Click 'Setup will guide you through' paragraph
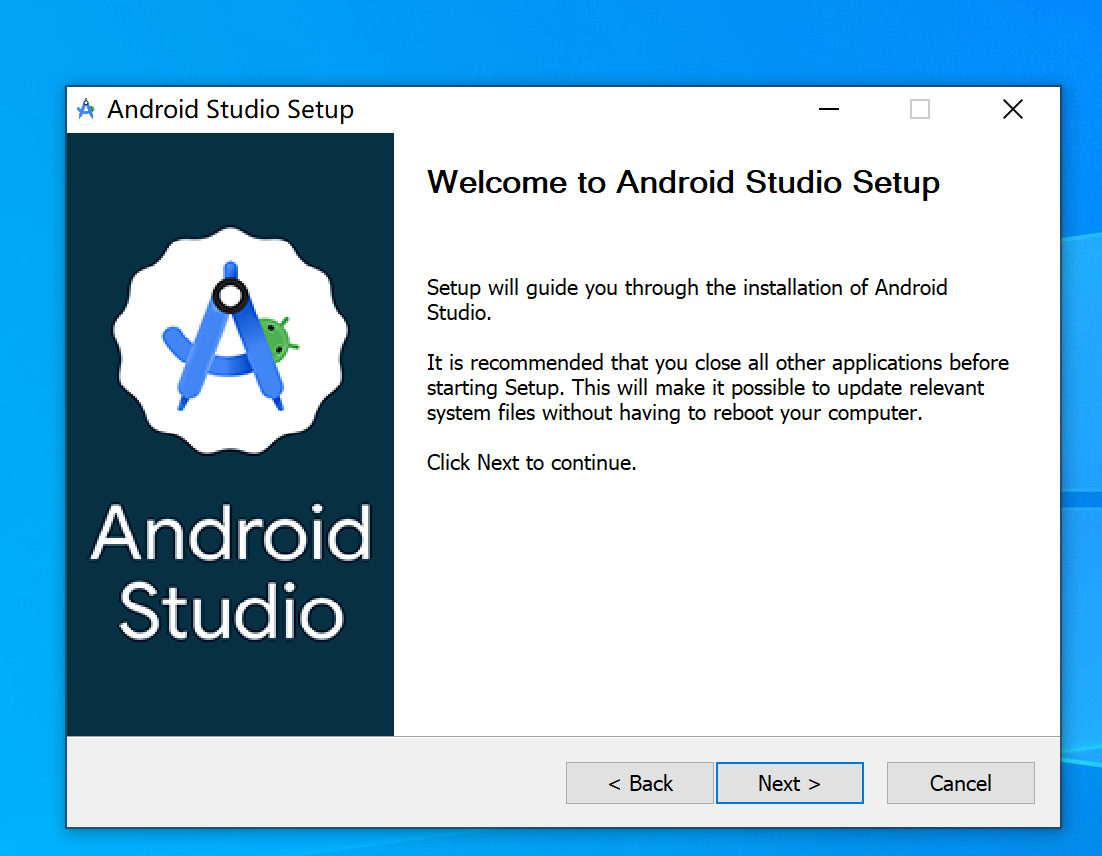 687,300
